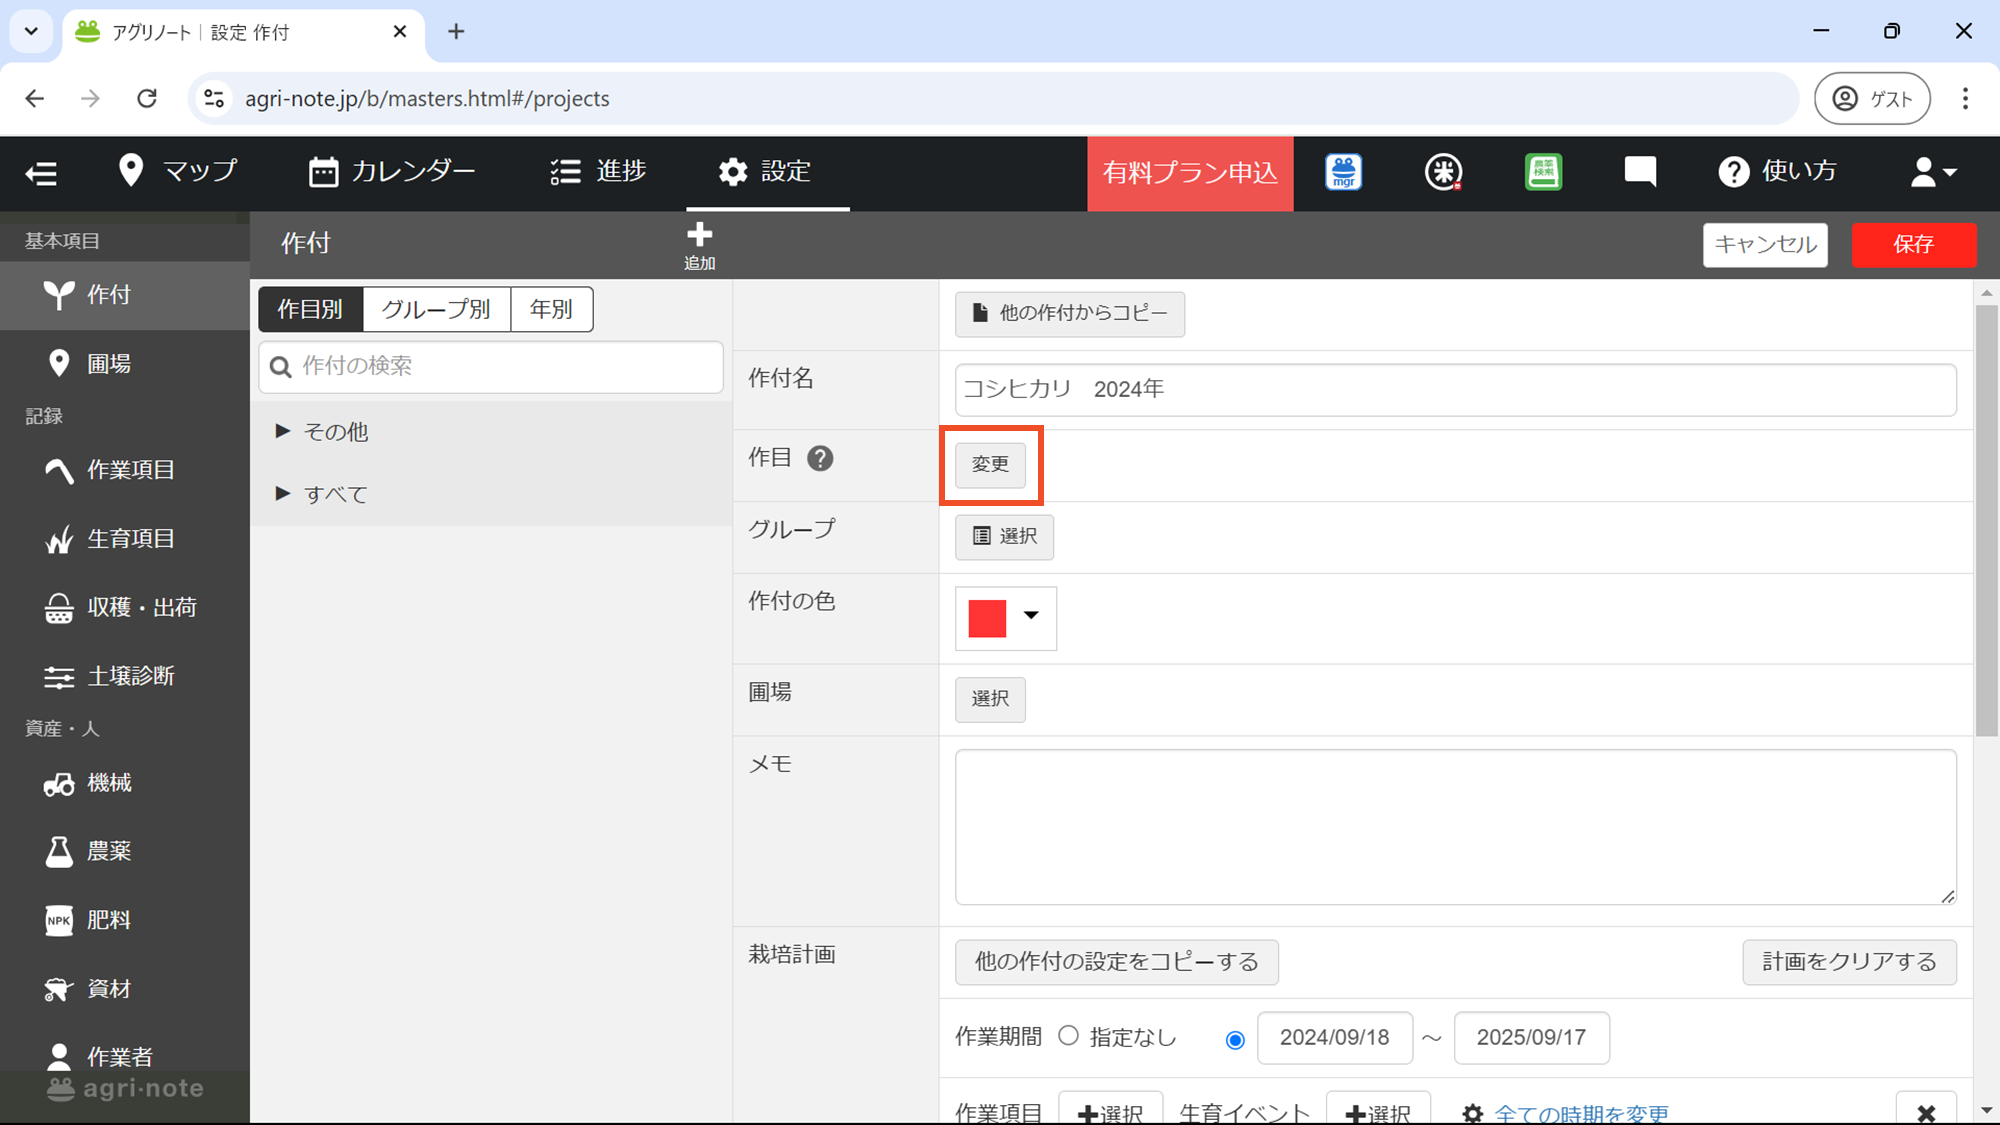
Task: Click the red 保存 button
Action: [1912, 245]
